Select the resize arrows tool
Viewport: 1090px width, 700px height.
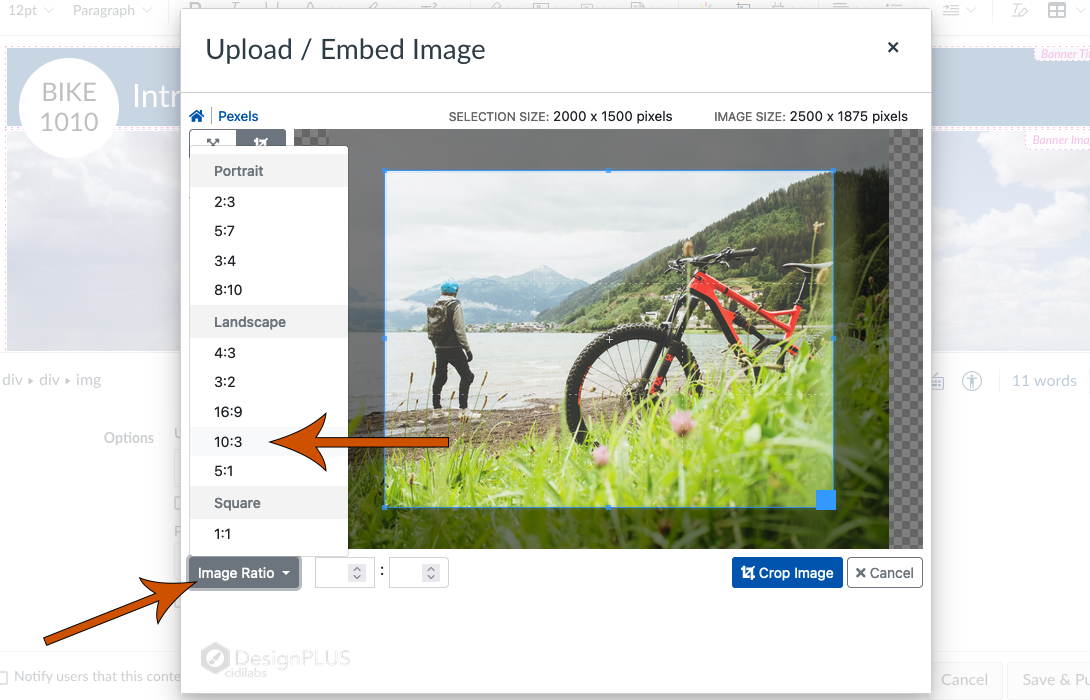tap(212, 143)
